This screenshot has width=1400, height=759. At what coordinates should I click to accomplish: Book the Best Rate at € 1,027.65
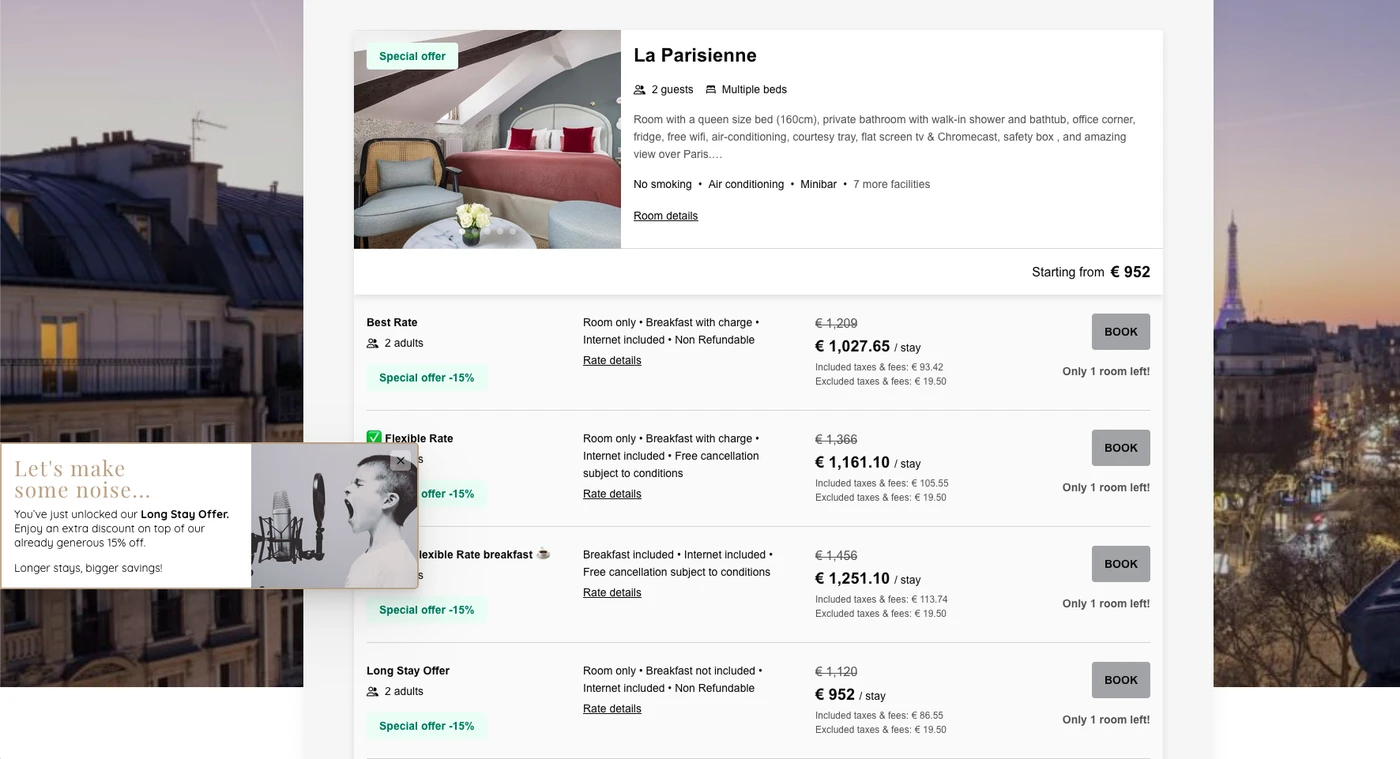(x=1120, y=332)
